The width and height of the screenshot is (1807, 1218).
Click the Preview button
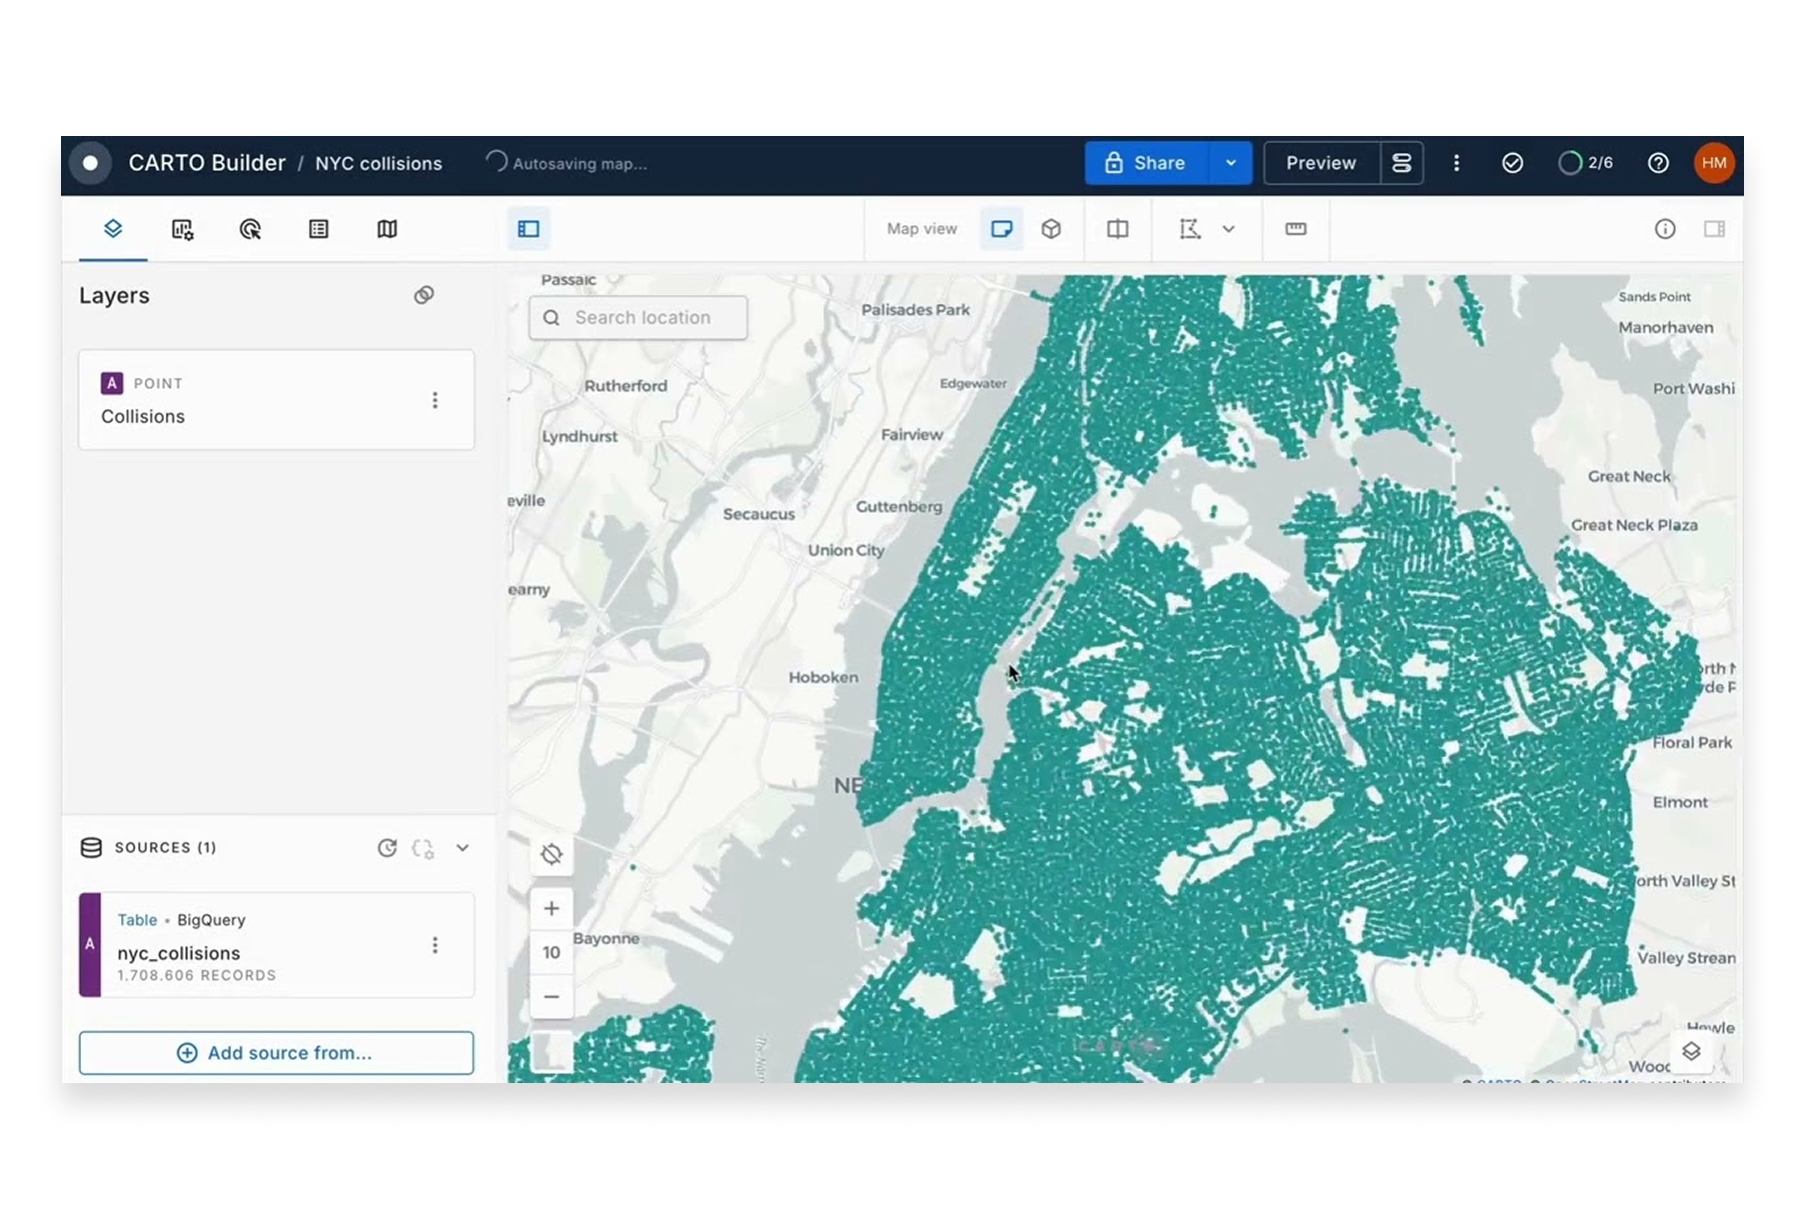pos(1320,163)
